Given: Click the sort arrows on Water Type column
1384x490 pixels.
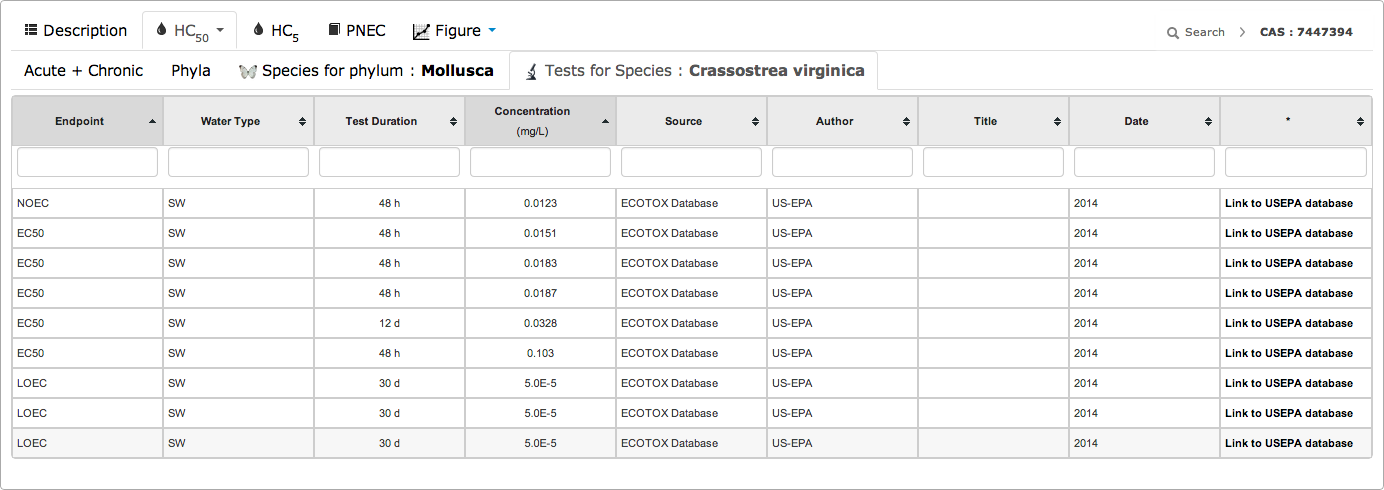Looking at the screenshot, I should (302, 121).
